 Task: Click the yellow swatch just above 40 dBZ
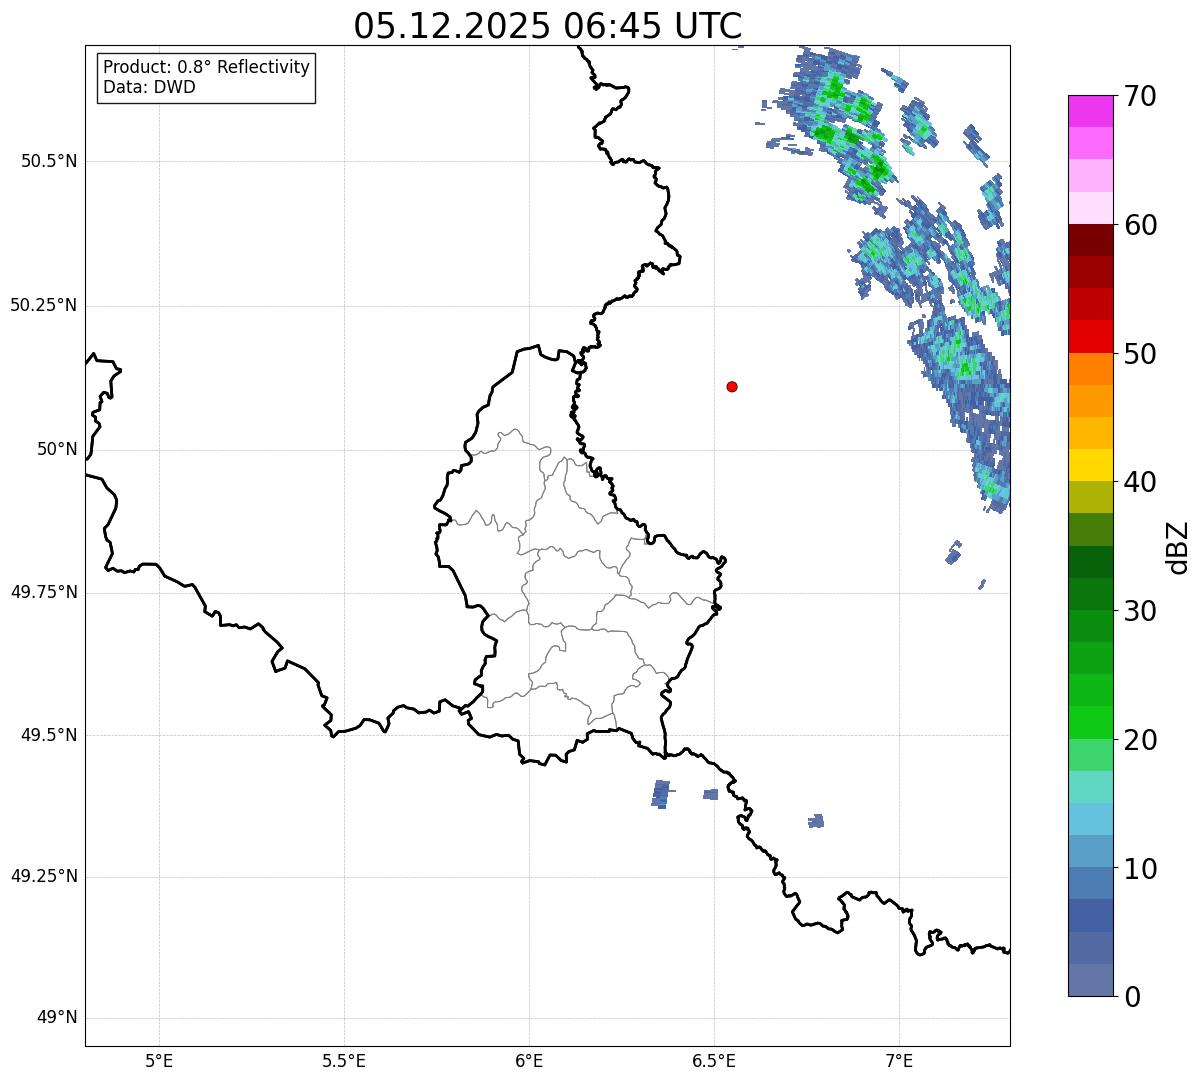click(1091, 465)
